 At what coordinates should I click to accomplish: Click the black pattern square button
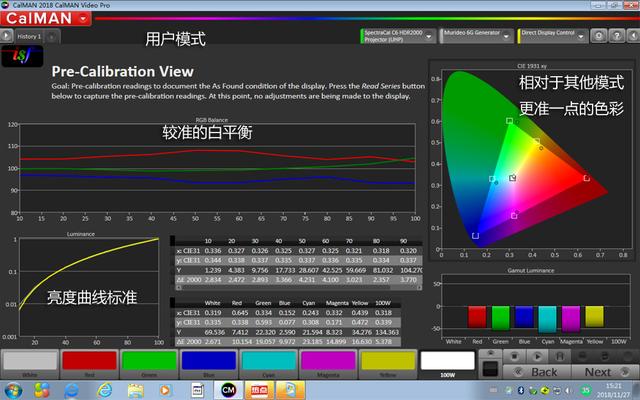coord(490,369)
